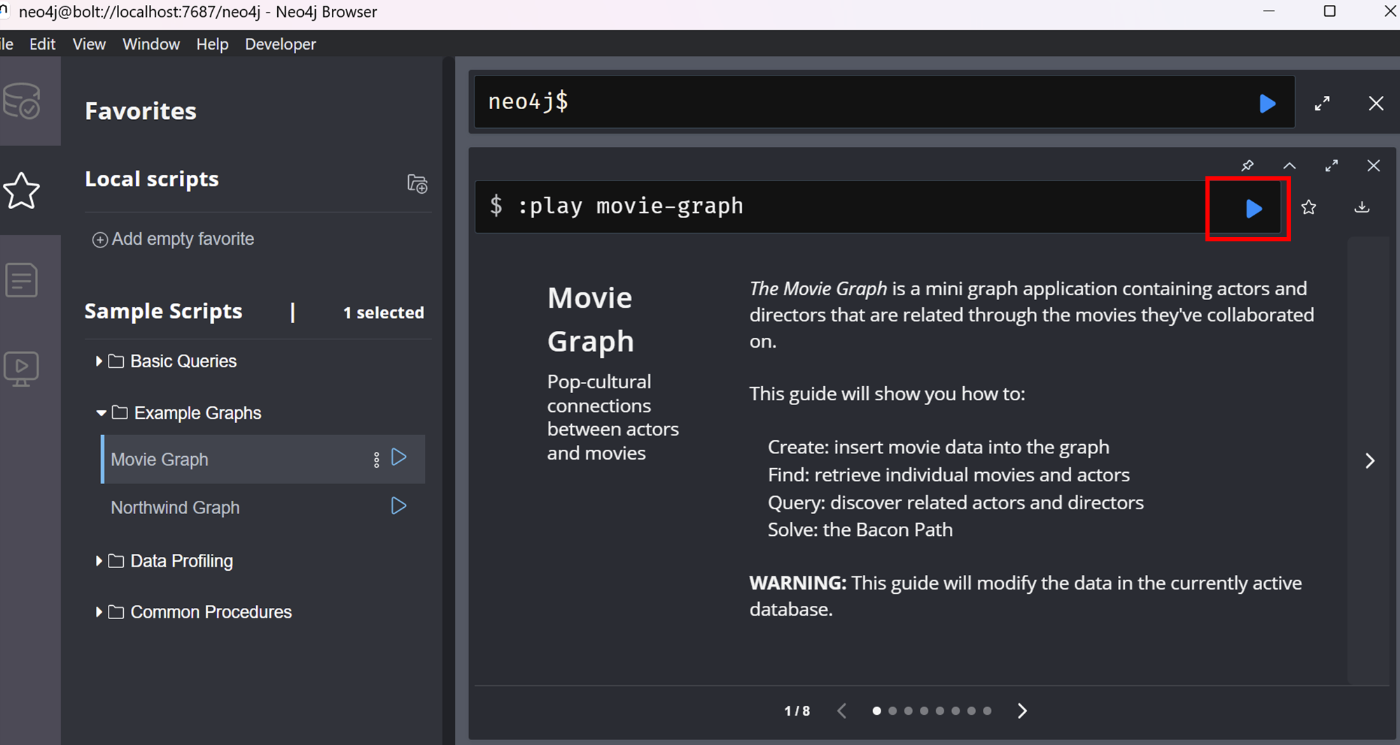Expand the Data Profiling folder
Image resolution: width=1400 pixels, height=745 pixels.
click(x=99, y=561)
